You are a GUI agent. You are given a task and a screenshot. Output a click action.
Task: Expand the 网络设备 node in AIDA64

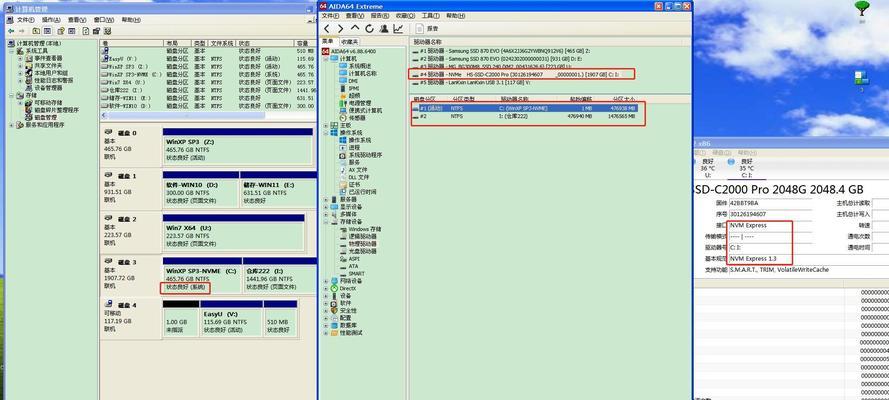tap(325, 281)
